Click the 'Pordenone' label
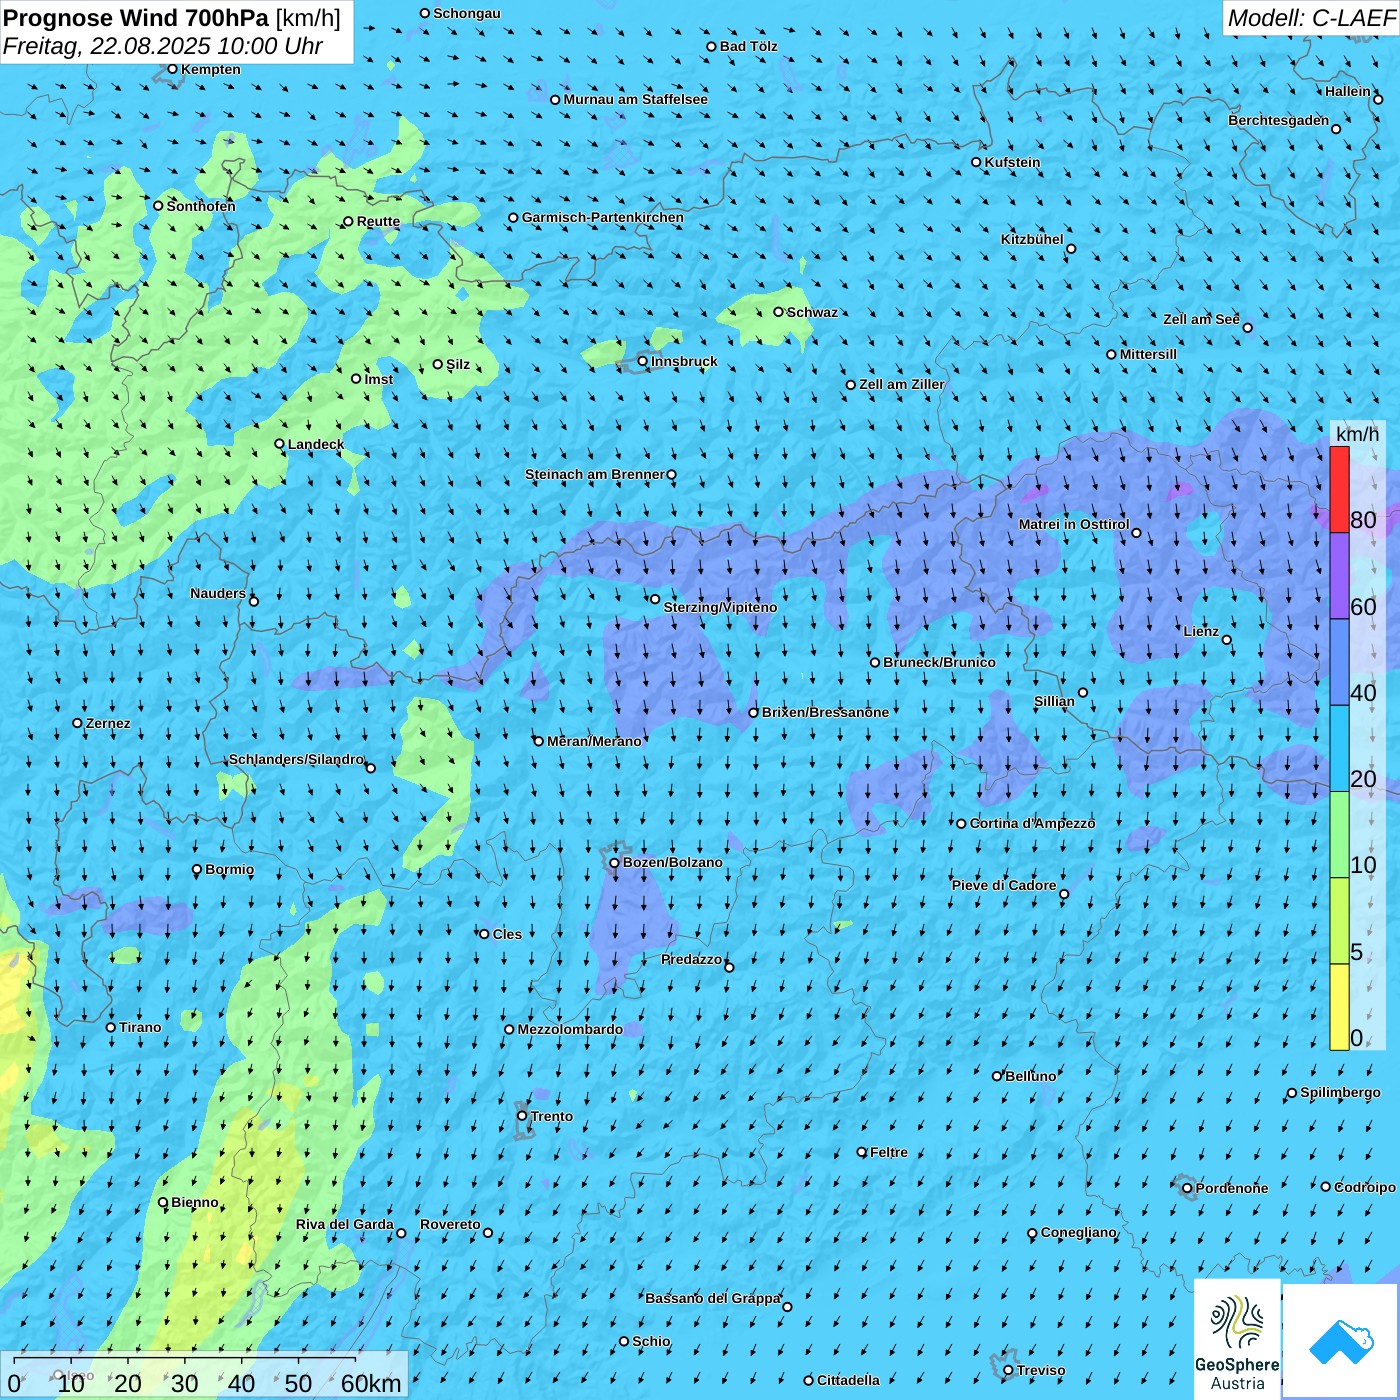 1232,1188
